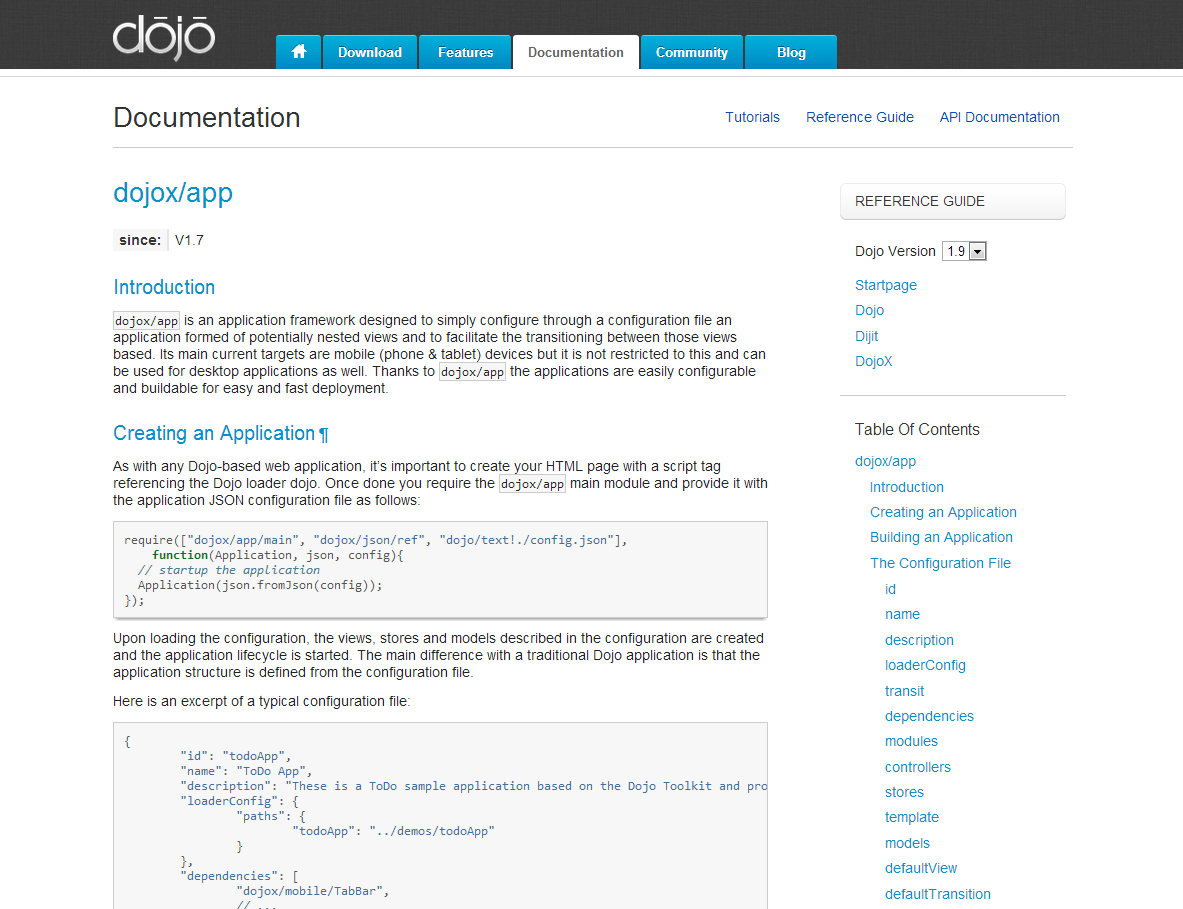Click the Creating an Application heading
1183x909 pixels.
214,434
